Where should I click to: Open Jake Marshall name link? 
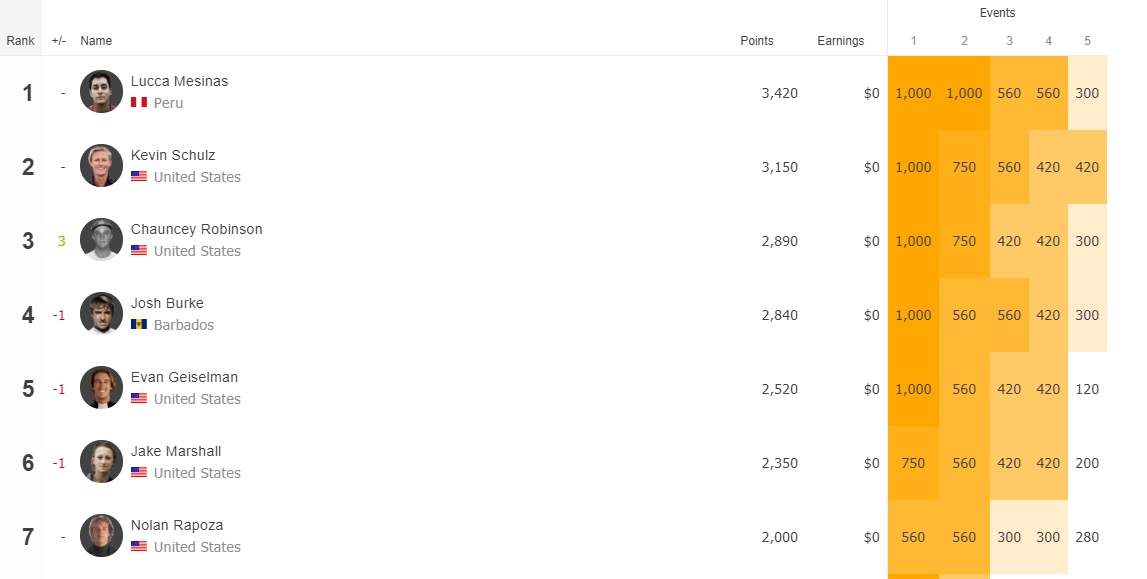tap(176, 451)
